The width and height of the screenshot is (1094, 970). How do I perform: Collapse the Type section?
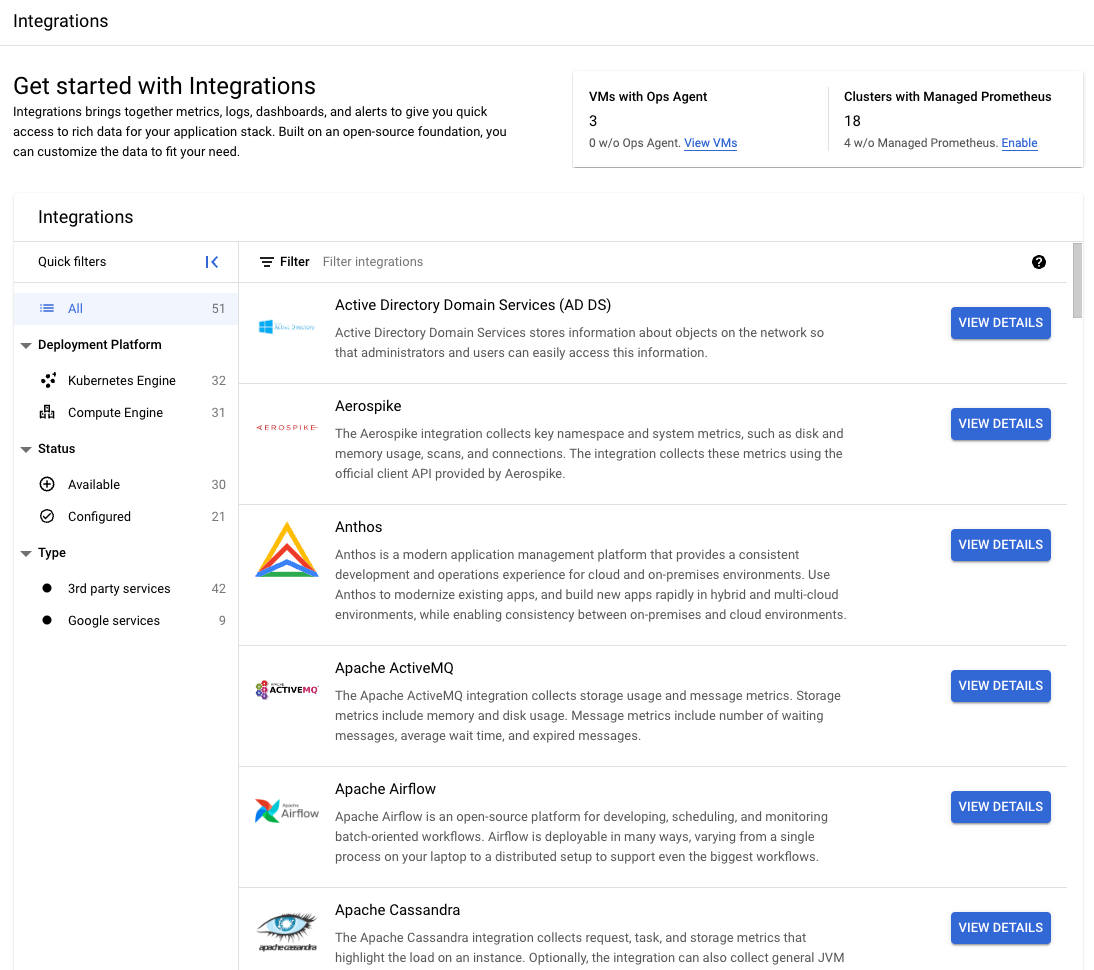click(x=25, y=552)
